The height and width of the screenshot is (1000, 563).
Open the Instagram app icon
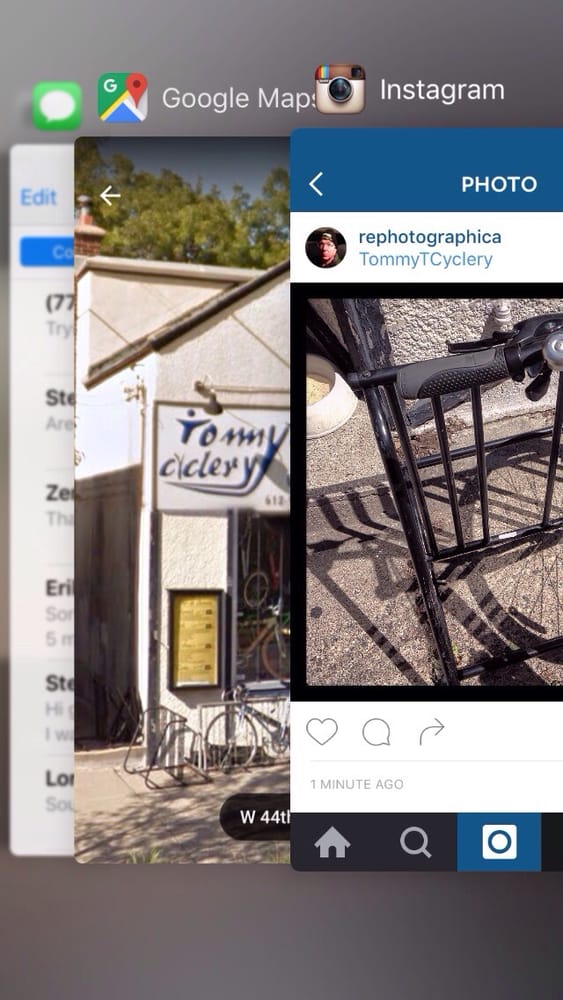coord(340,89)
